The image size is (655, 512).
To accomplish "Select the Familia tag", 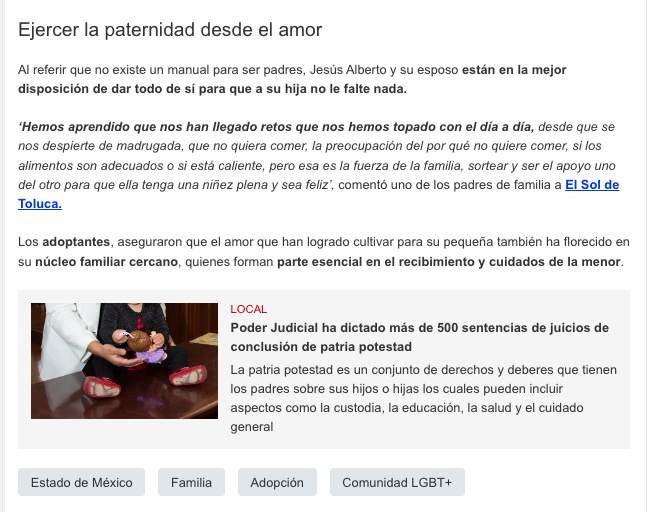I will [191, 482].
